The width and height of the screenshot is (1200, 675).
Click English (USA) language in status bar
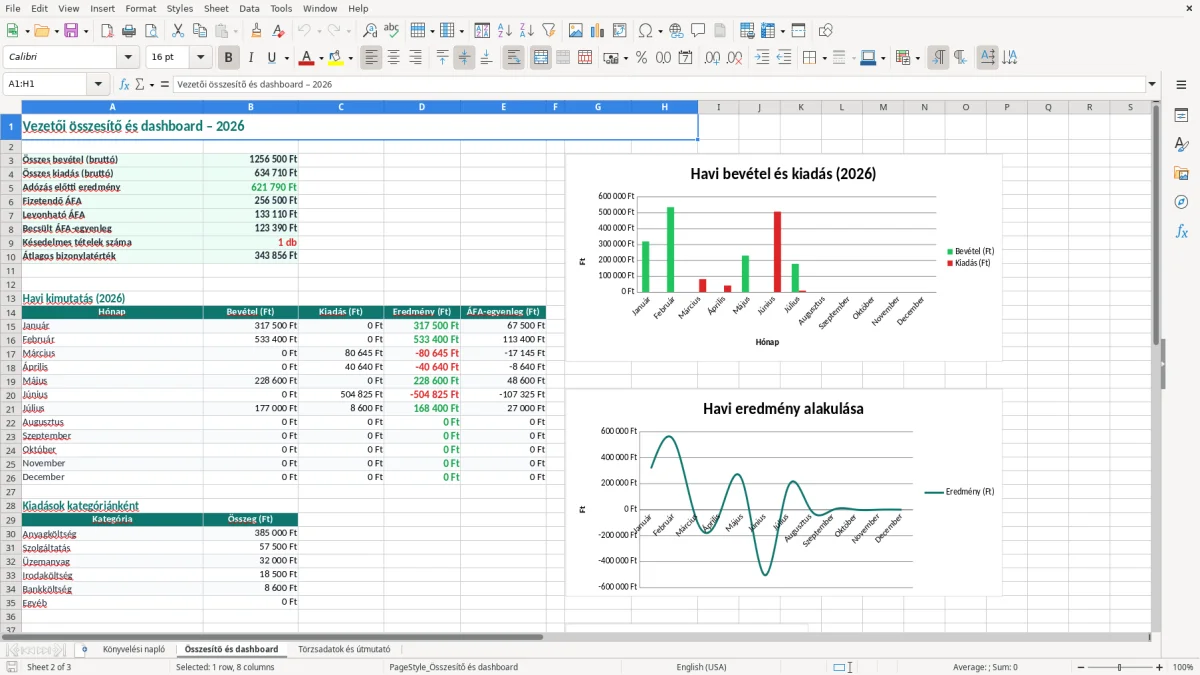pos(701,667)
